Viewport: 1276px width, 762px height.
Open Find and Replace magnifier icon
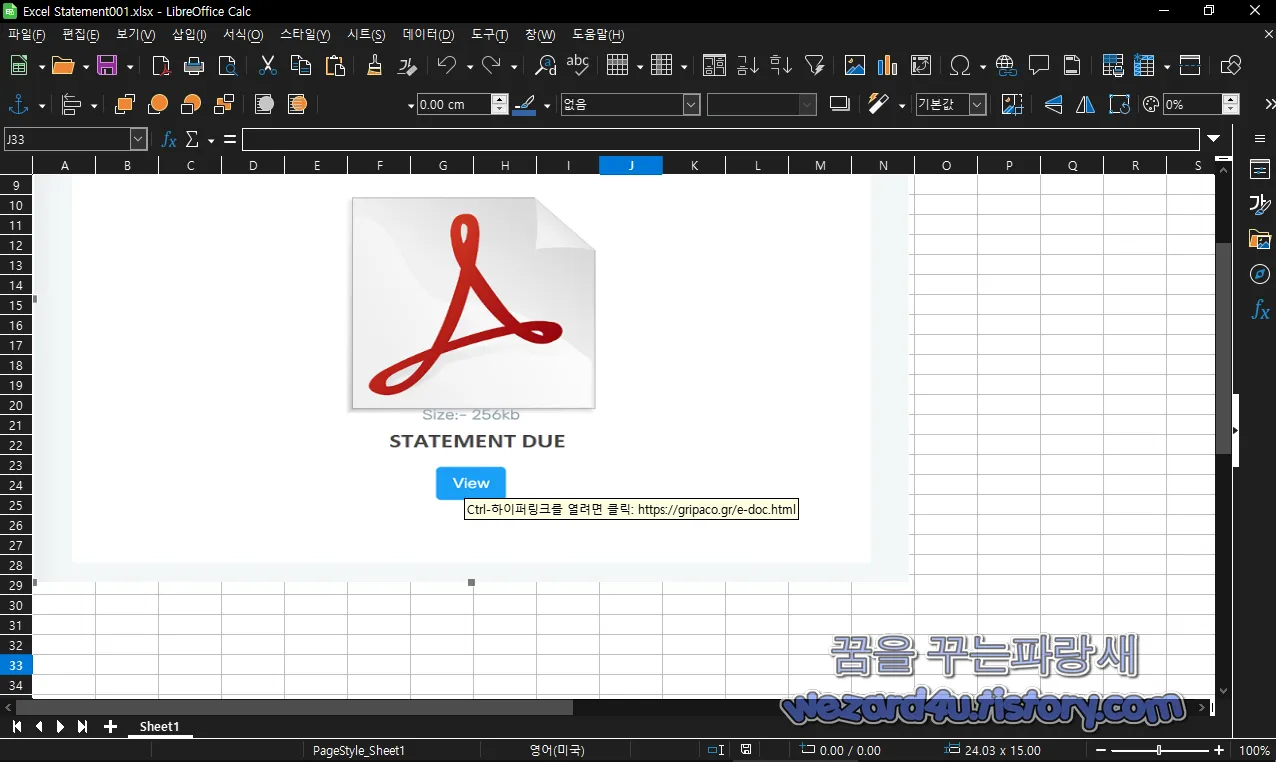click(545, 66)
